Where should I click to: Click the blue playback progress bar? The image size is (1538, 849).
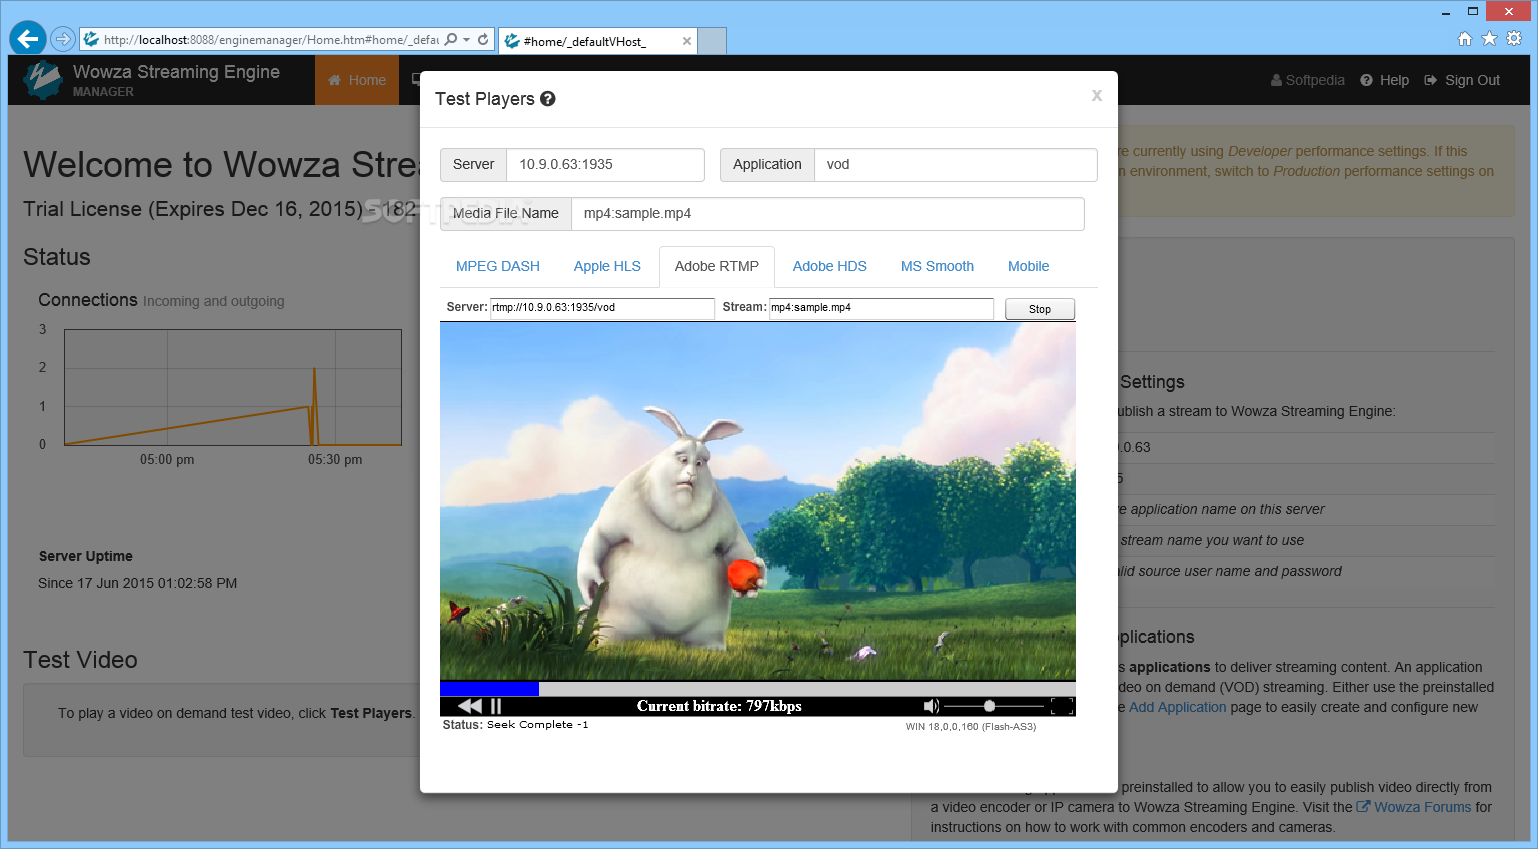490,689
